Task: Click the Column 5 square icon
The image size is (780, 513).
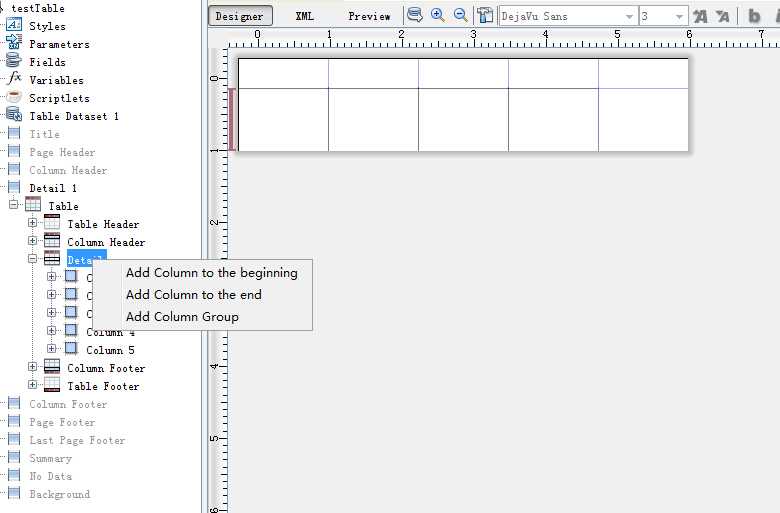Action: point(71,348)
